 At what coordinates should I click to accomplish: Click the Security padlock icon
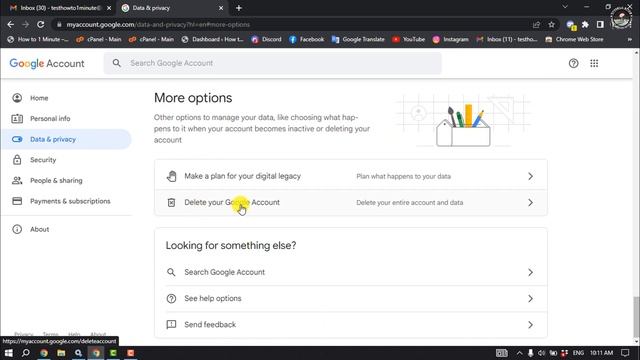click(17, 160)
